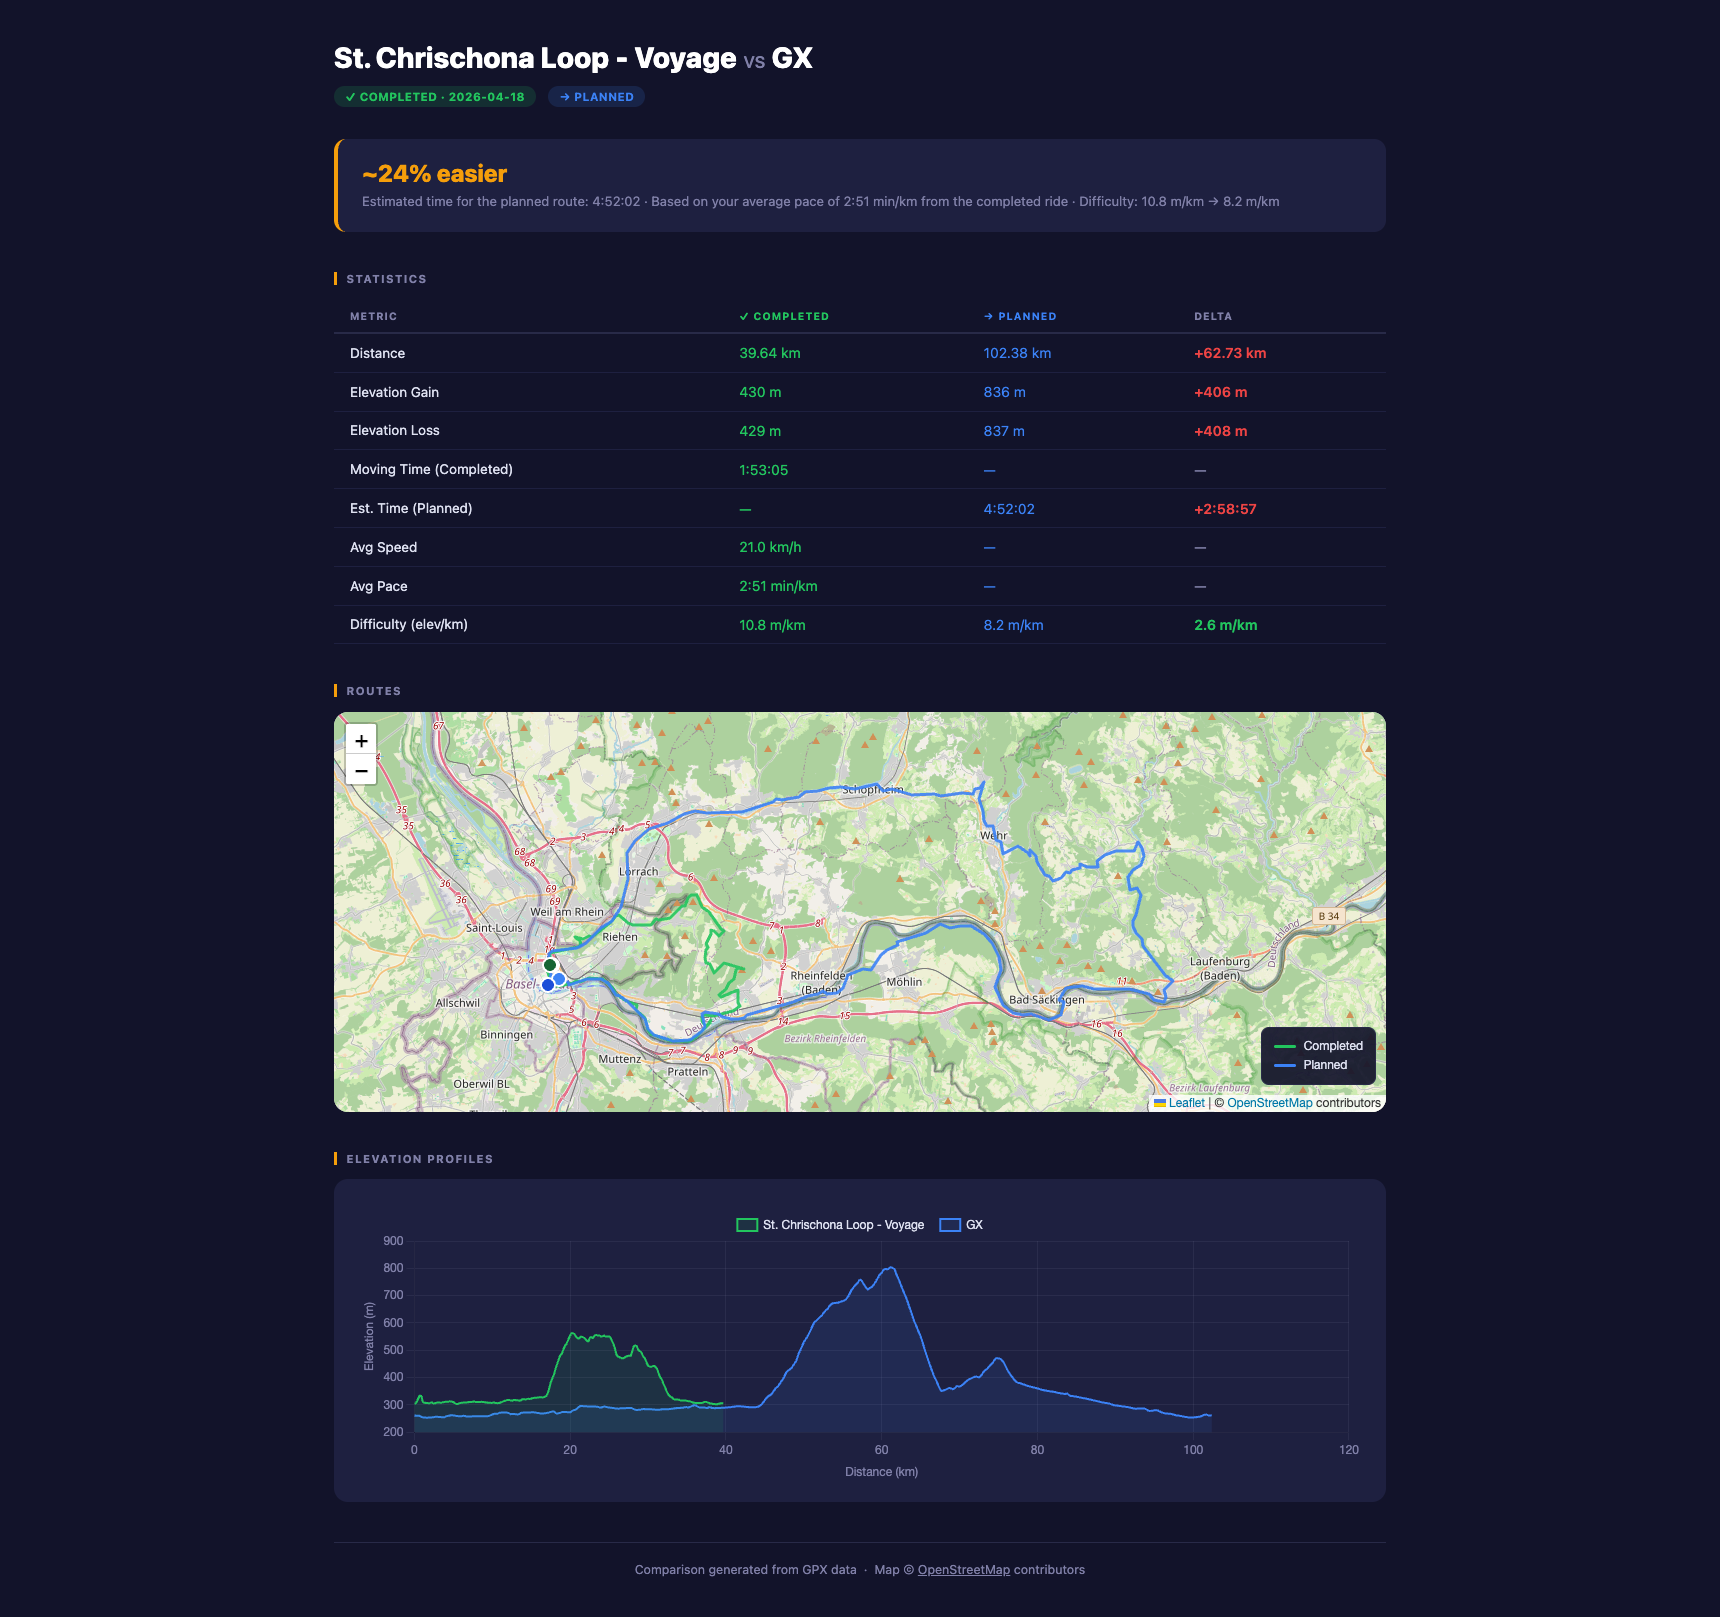Image resolution: width=1720 pixels, height=1617 pixels.
Task: Click the Metric column header
Action: click(373, 316)
